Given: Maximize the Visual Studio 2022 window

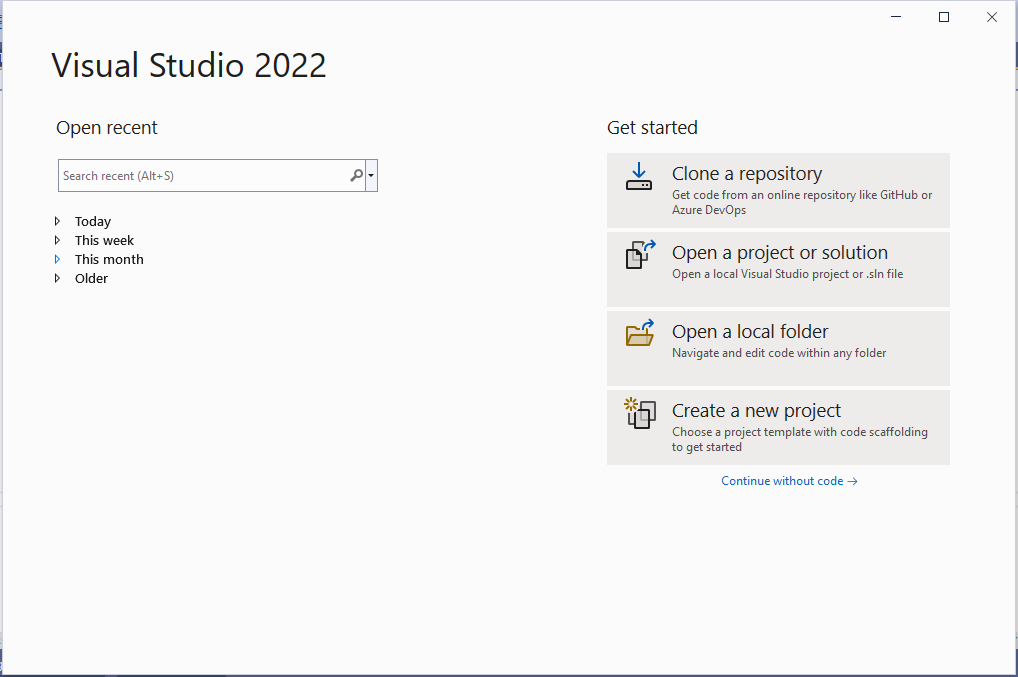Looking at the screenshot, I should [x=944, y=17].
